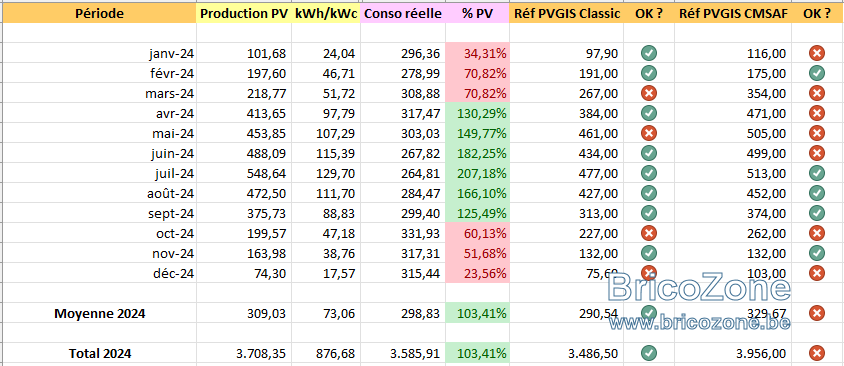The width and height of the screenshot is (844, 366).
Task: Click the pink % PV header cell
Action: tap(477, 14)
